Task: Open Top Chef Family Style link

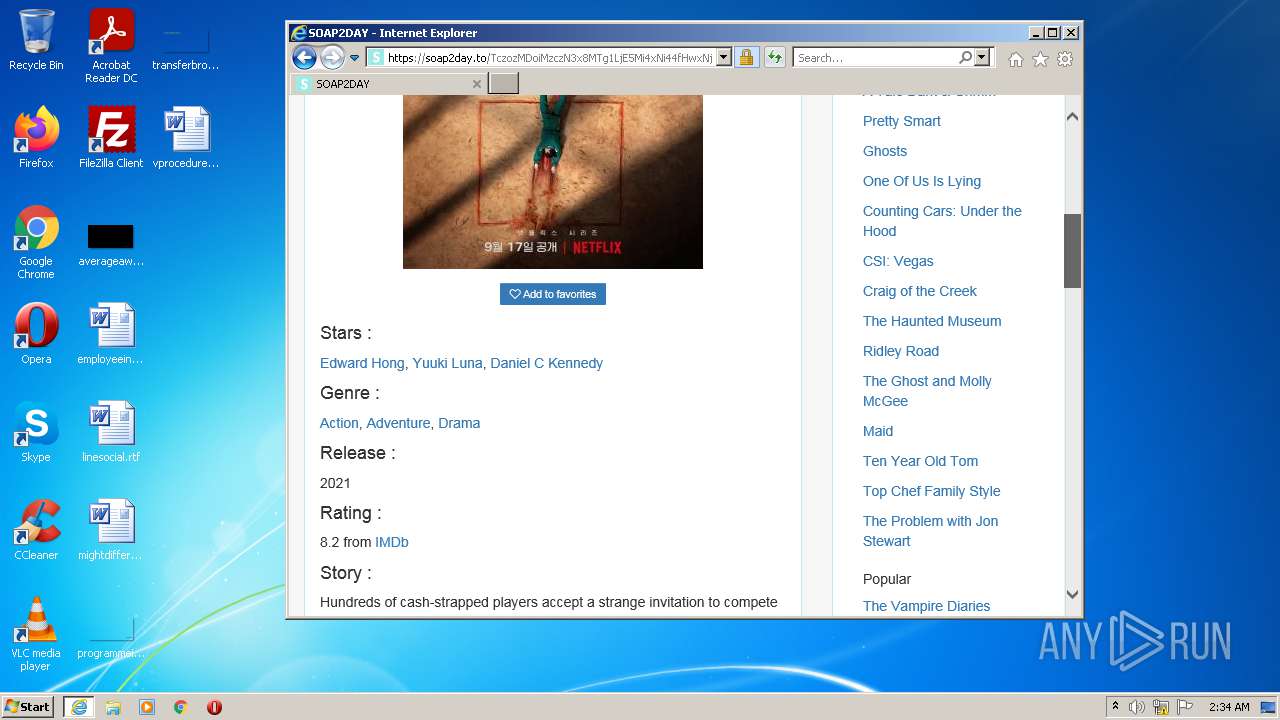Action: [932, 491]
